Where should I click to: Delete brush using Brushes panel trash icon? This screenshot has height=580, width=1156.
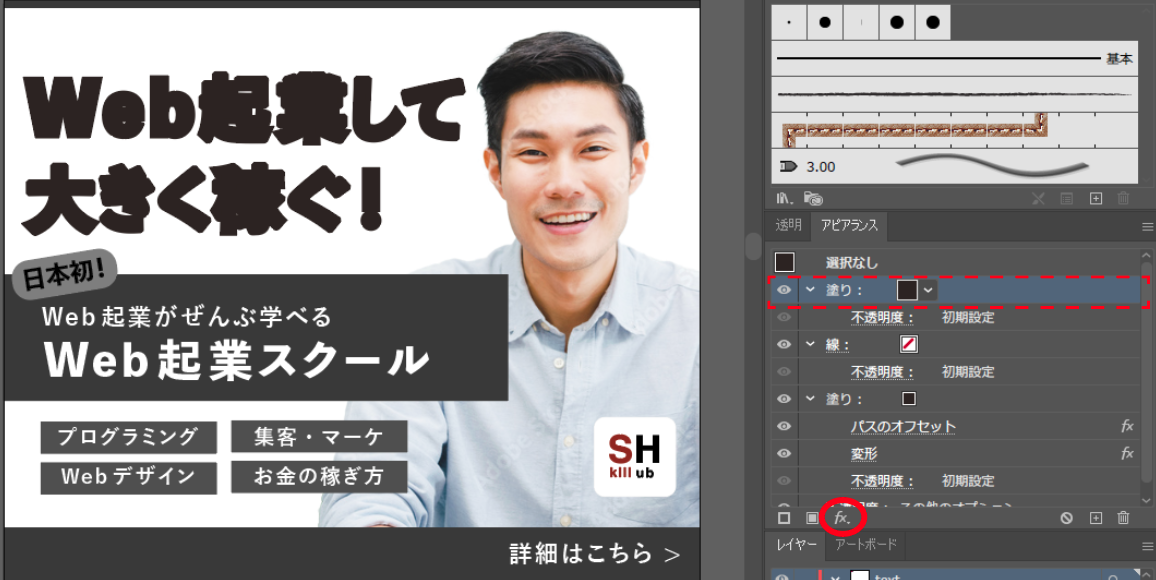(1124, 198)
